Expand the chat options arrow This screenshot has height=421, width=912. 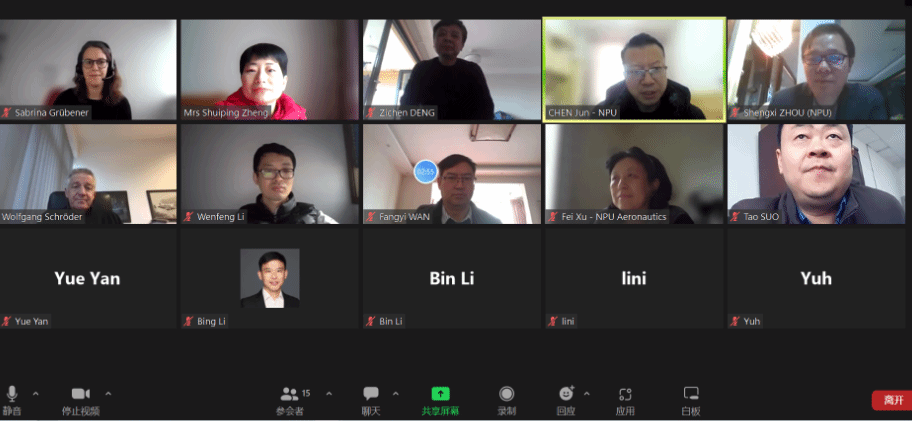pos(396,394)
